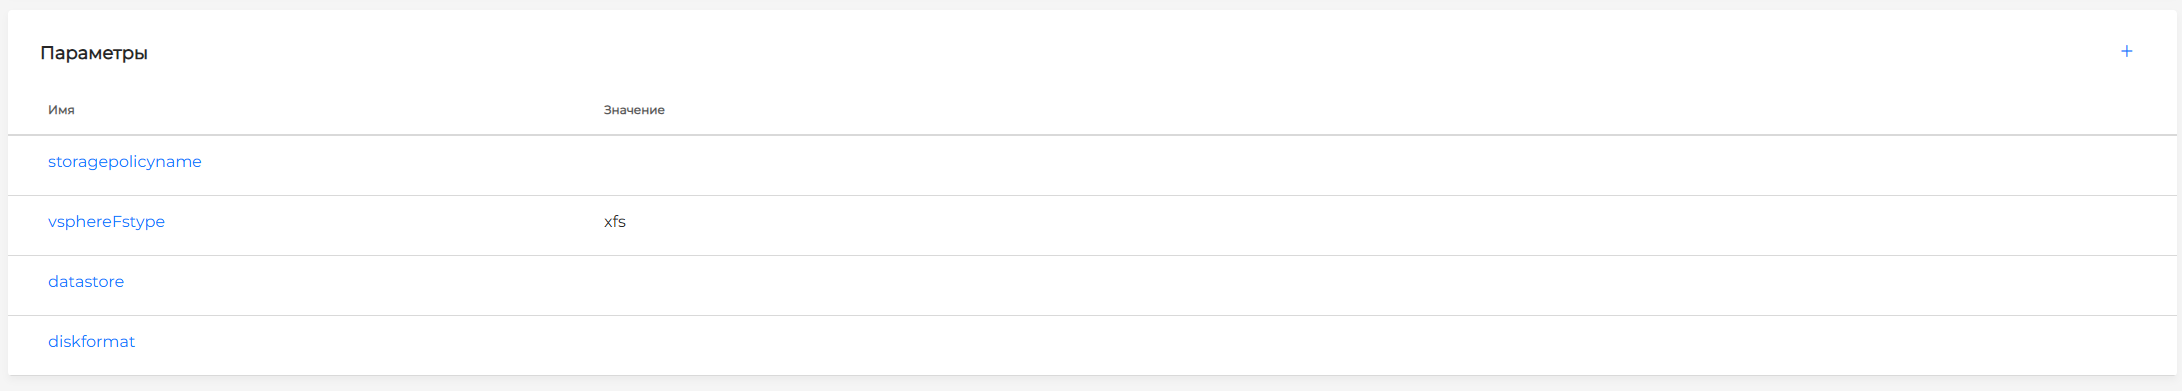Add a new parameter with plus icon
This screenshot has height=391, width=2182.
pyautogui.click(x=2126, y=51)
